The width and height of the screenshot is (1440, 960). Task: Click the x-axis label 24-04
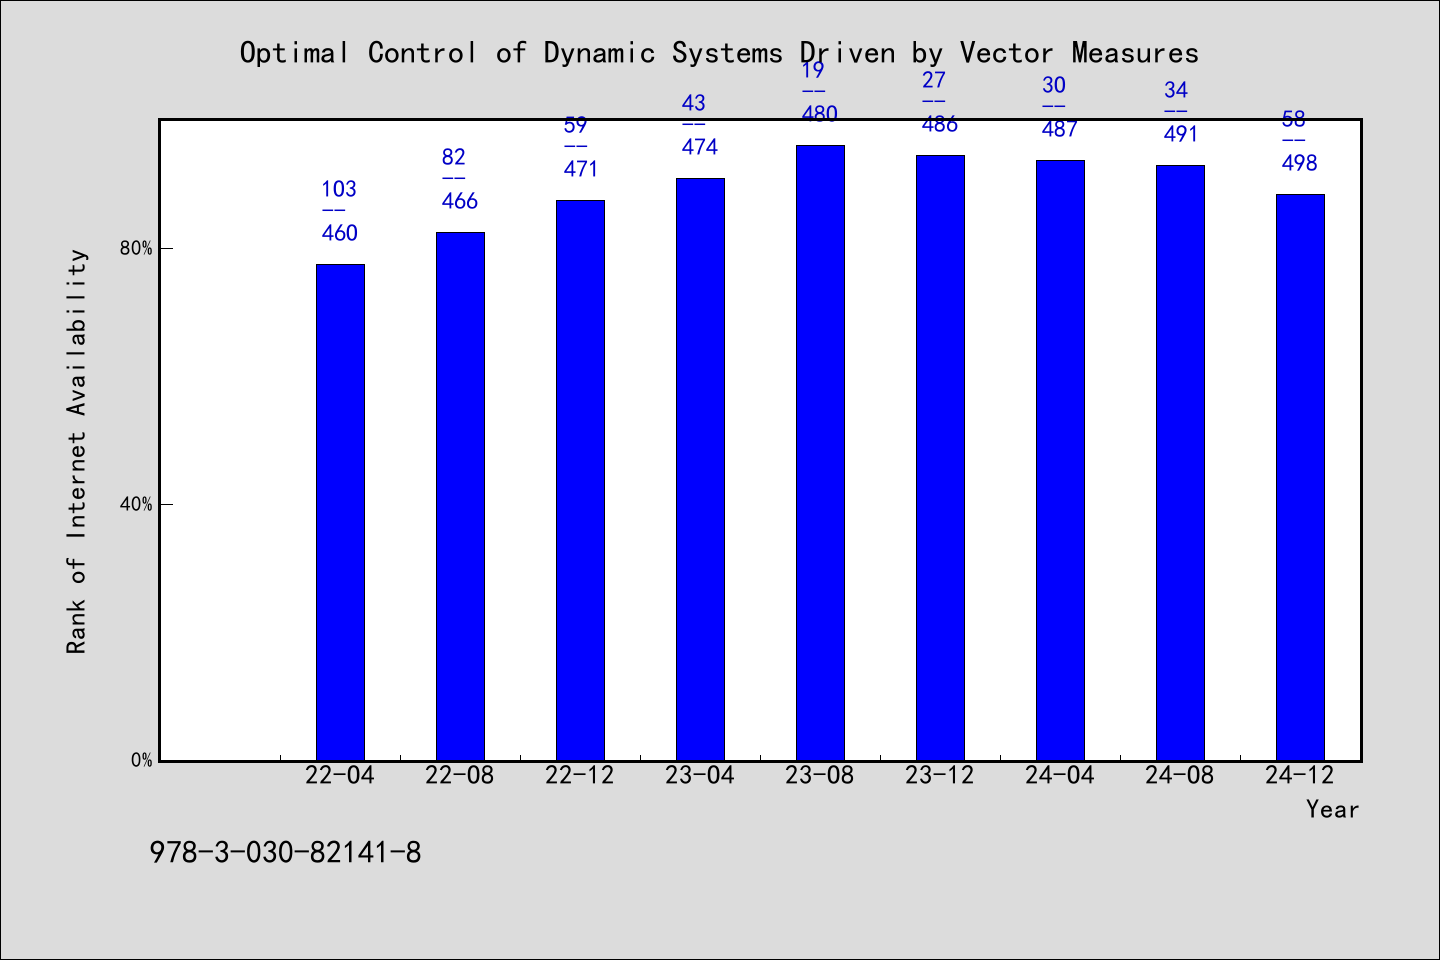pos(1060,775)
